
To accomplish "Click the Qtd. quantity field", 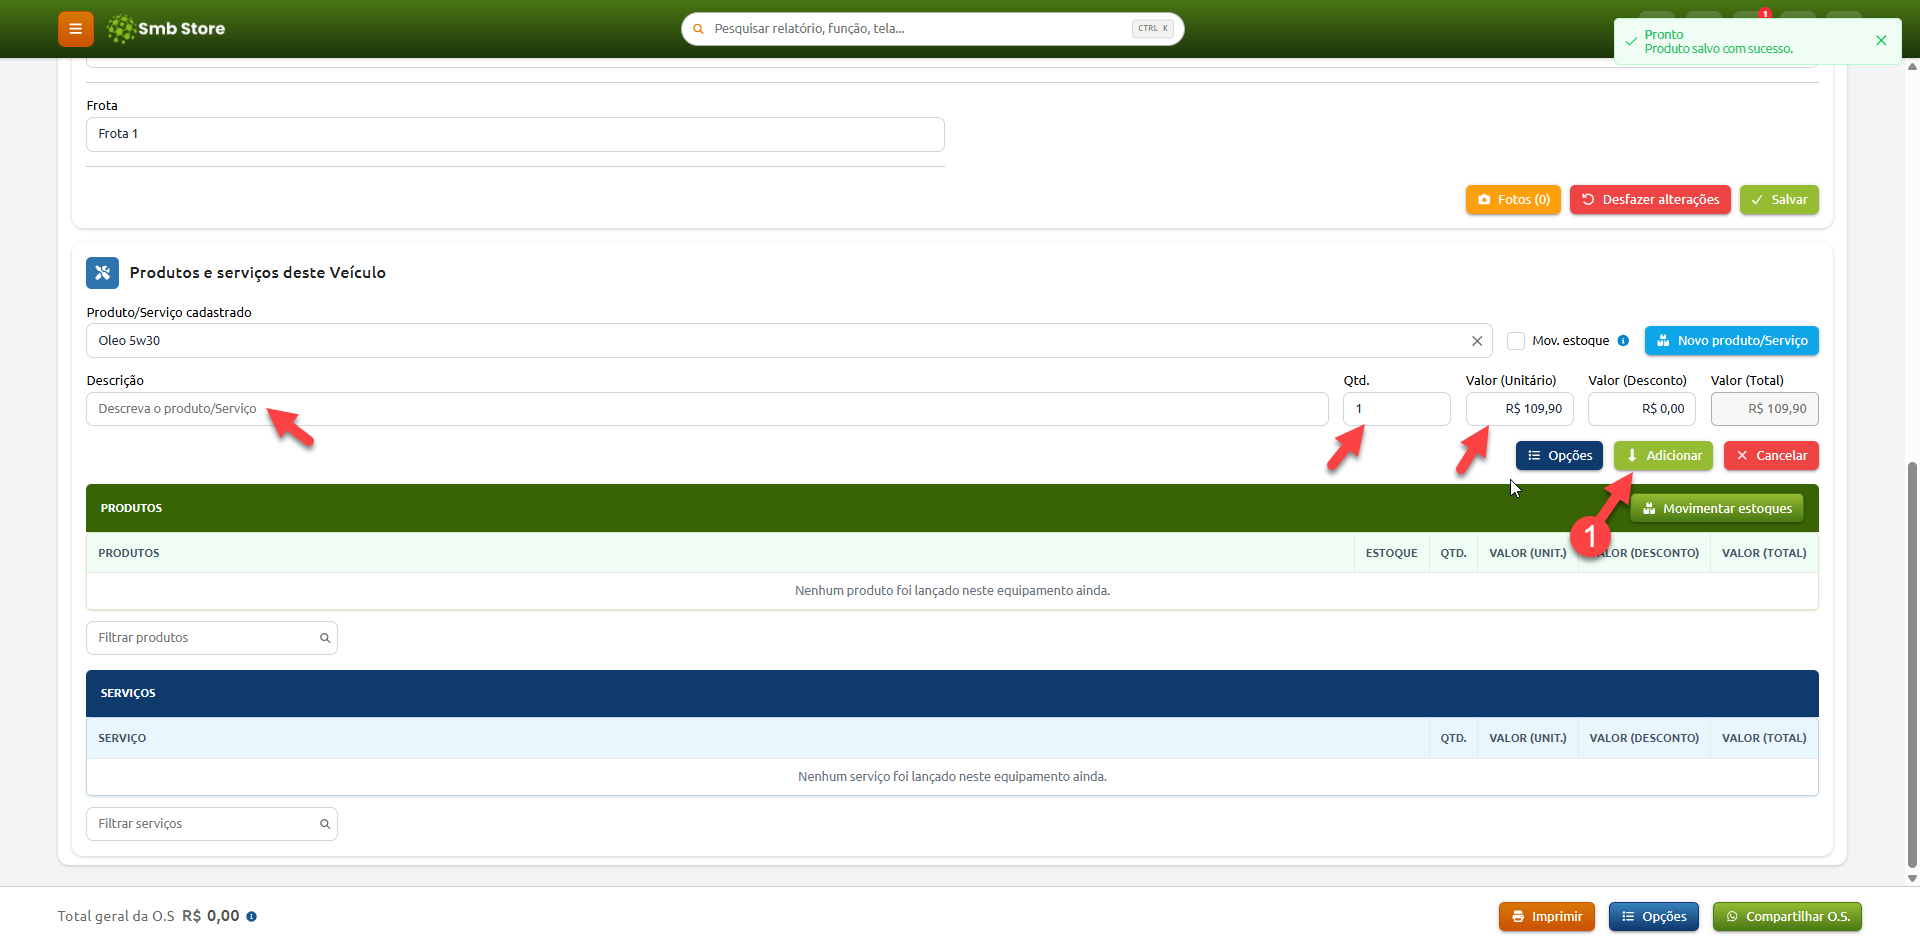I will tap(1397, 409).
